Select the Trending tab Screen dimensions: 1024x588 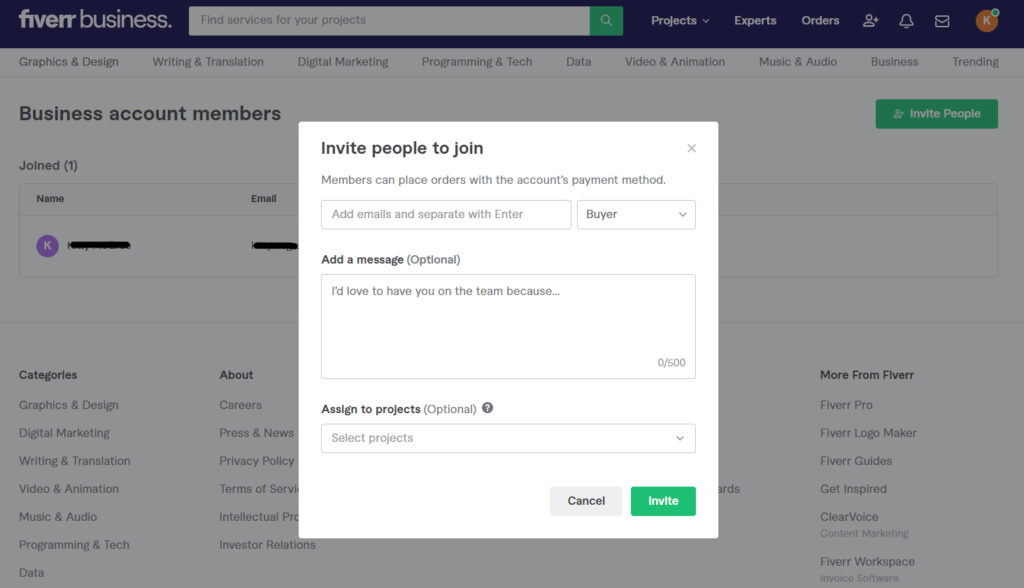pos(974,61)
